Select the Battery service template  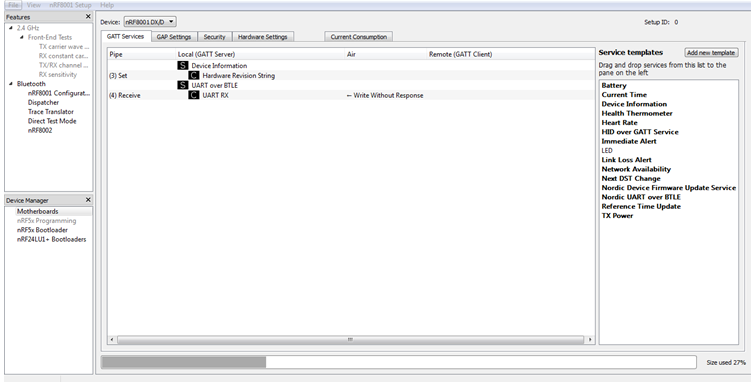[614, 85]
